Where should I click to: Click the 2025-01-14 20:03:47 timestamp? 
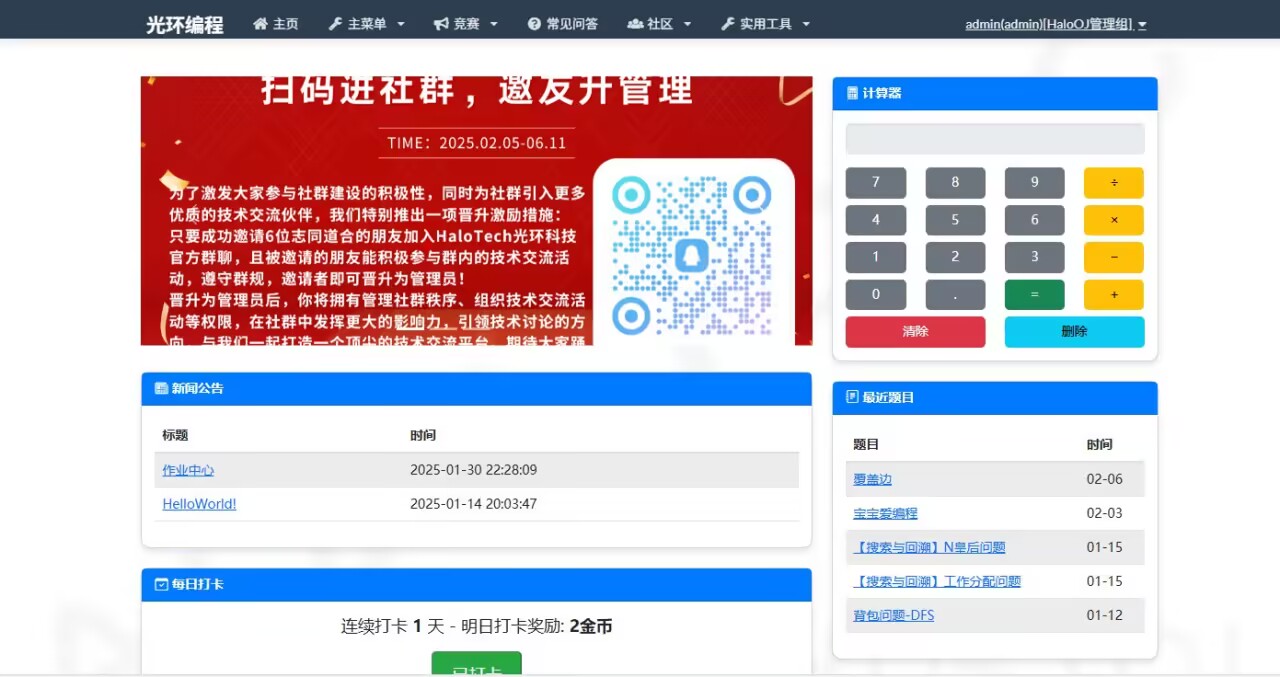point(473,504)
